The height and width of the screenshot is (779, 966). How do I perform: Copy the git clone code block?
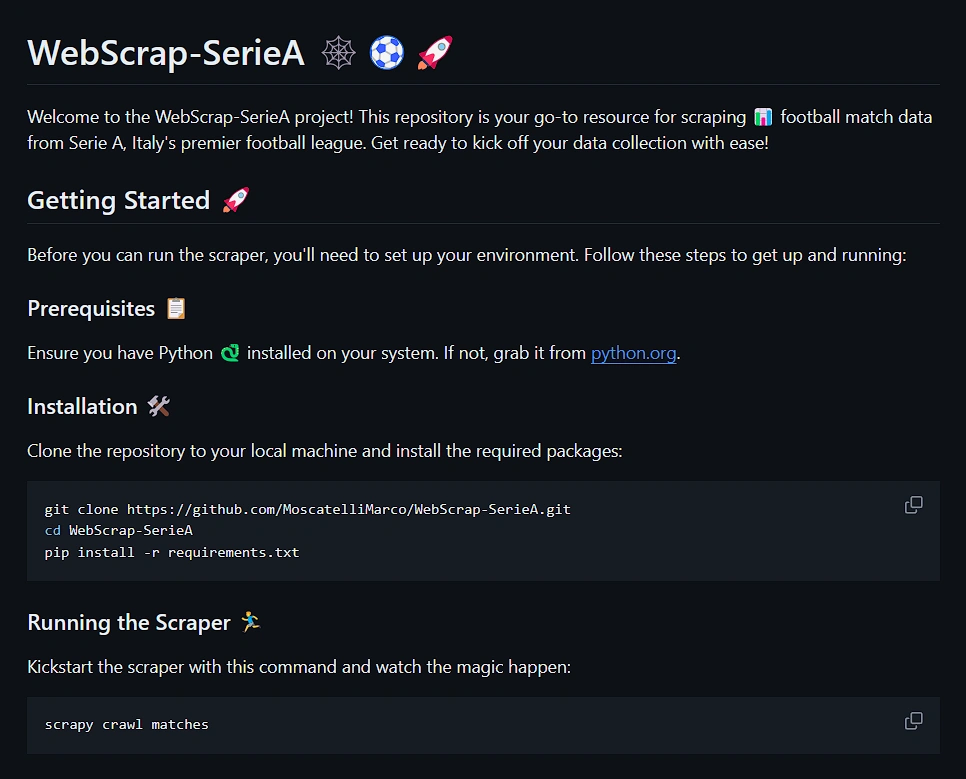[x=914, y=505]
